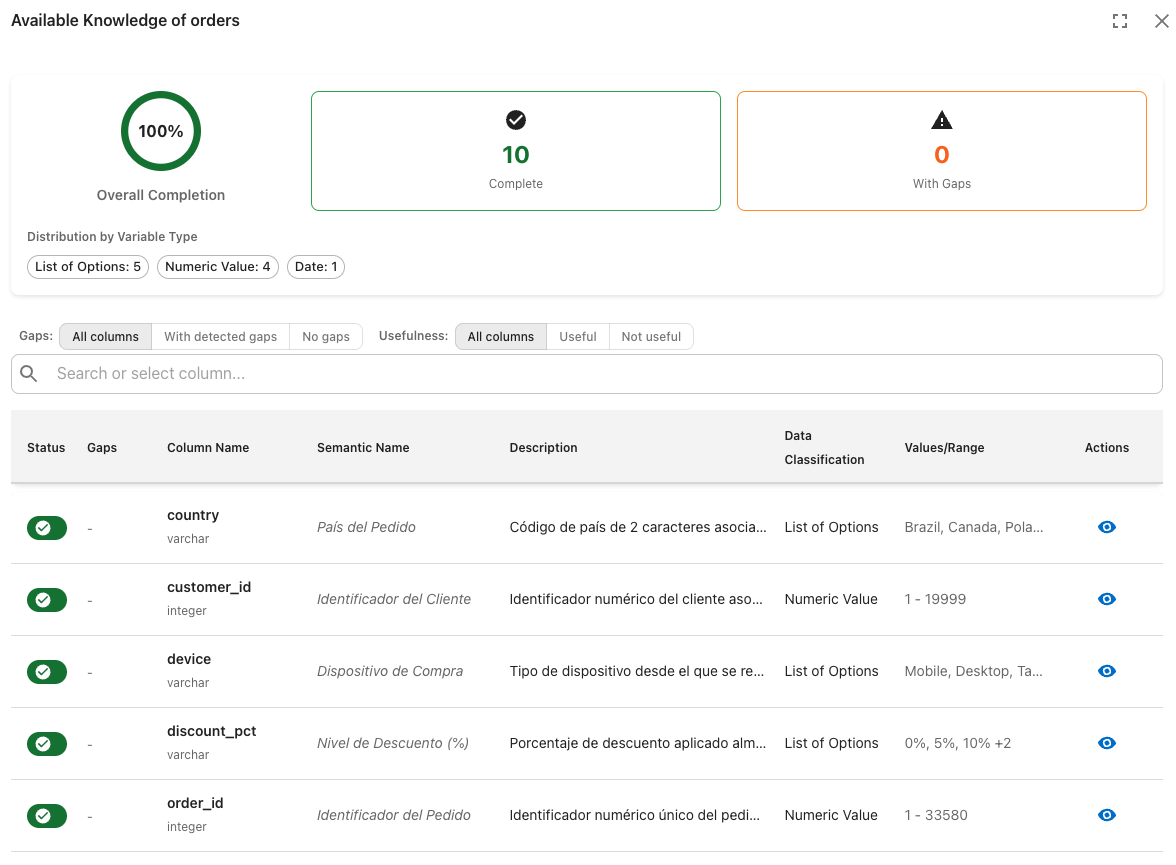This screenshot has height=865, width=1176.
Task: Toggle the green status switch for country
Action: (x=46, y=528)
